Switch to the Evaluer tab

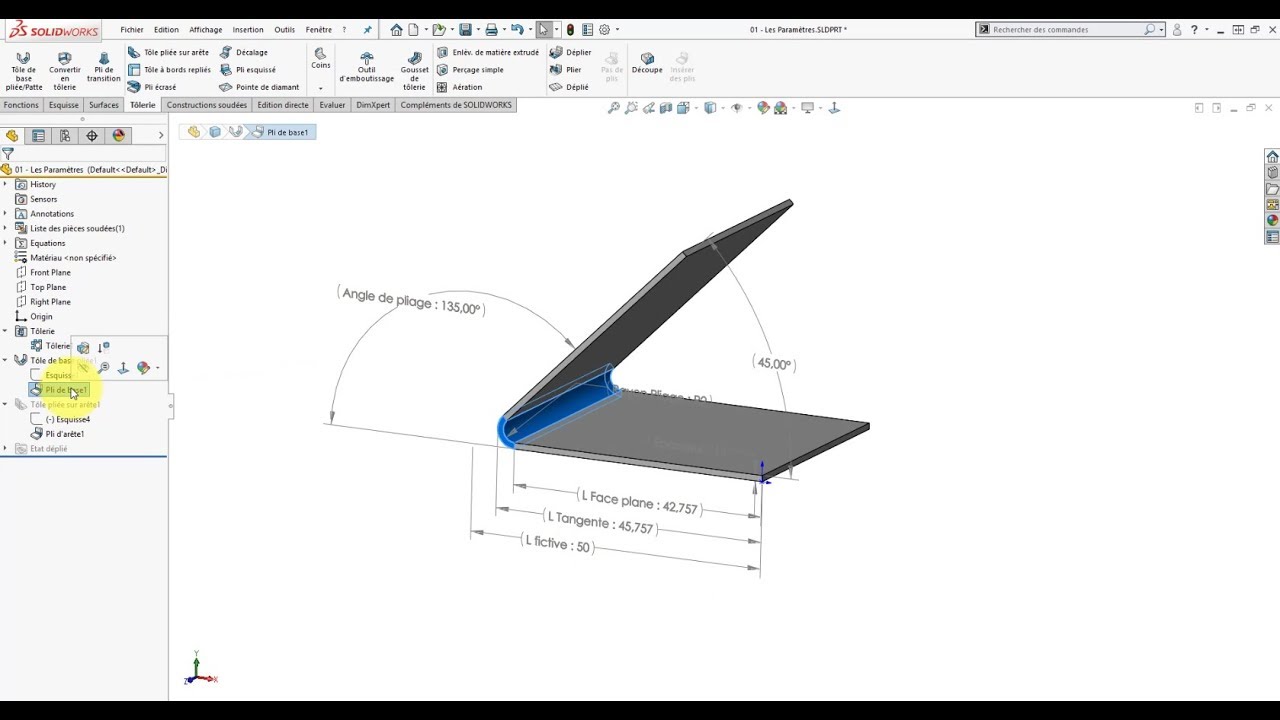[x=333, y=105]
